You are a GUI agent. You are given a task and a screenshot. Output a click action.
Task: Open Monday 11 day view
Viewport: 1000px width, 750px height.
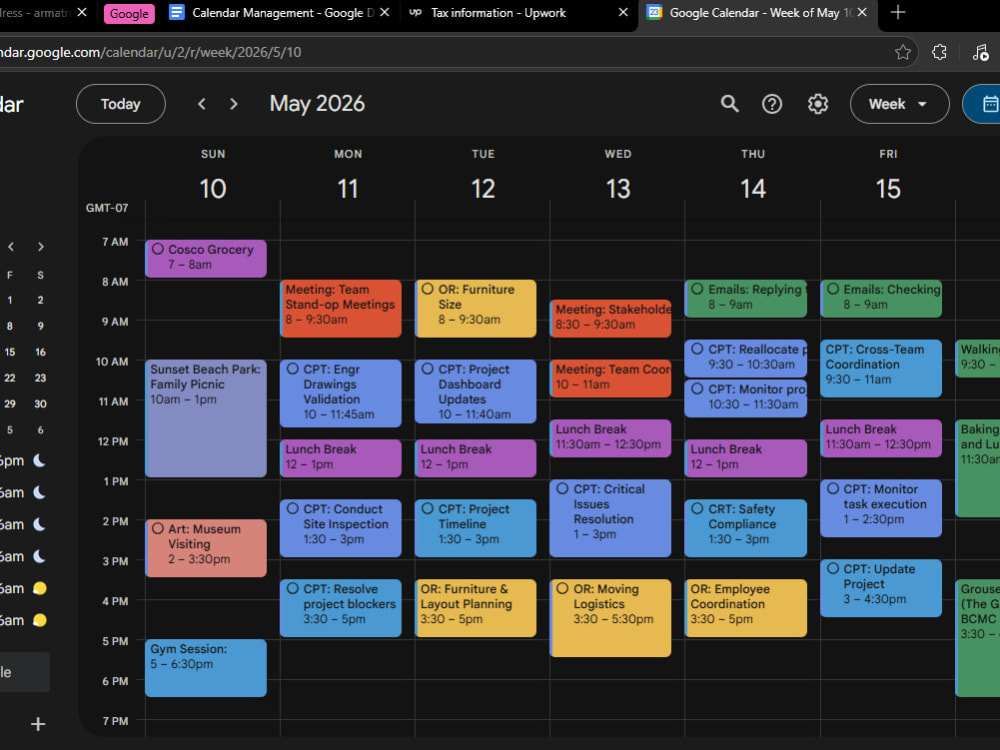pos(348,189)
